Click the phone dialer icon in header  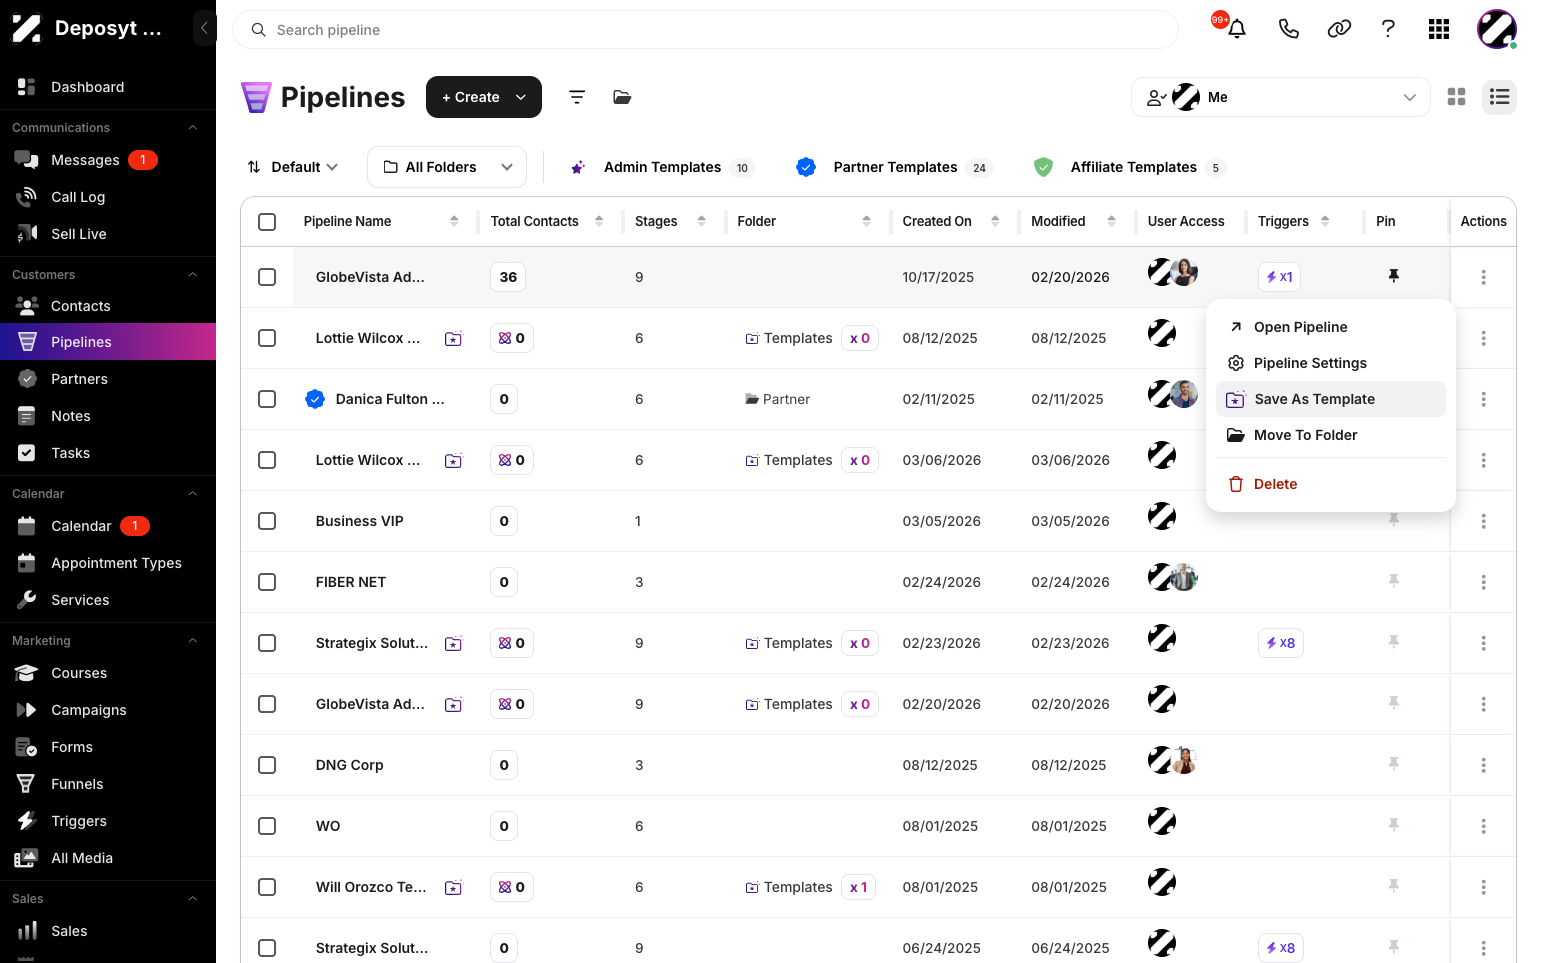pos(1288,29)
